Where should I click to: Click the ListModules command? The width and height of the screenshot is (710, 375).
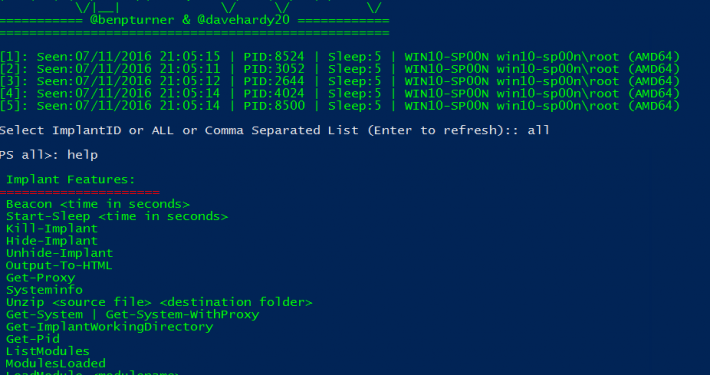pos(48,351)
